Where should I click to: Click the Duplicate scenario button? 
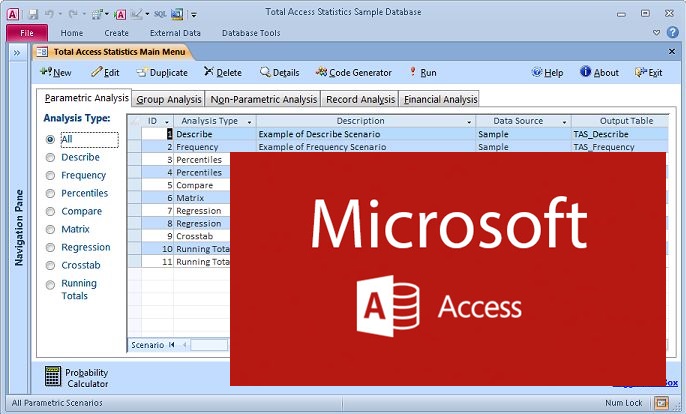coord(162,73)
